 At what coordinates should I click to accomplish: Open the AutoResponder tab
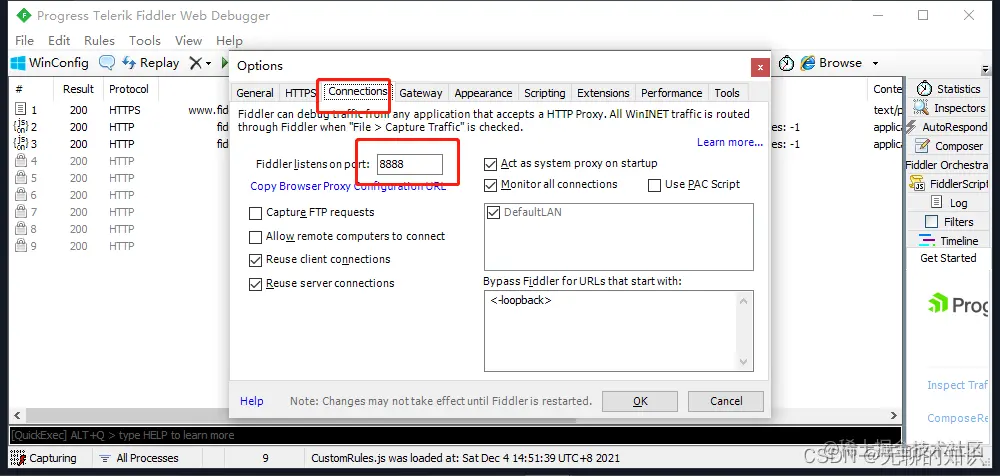pyautogui.click(x=946, y=127)
